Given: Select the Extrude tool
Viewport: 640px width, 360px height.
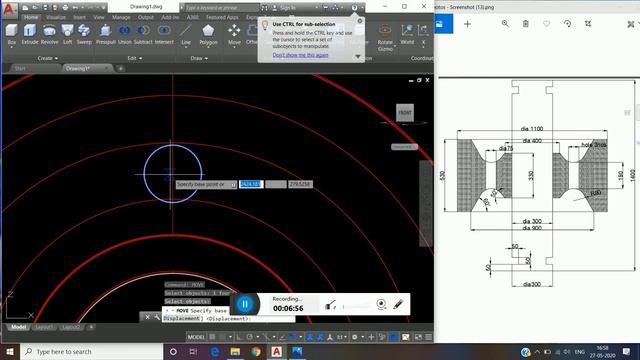Looking at the screenshot, I should click(x=29, y=33).
